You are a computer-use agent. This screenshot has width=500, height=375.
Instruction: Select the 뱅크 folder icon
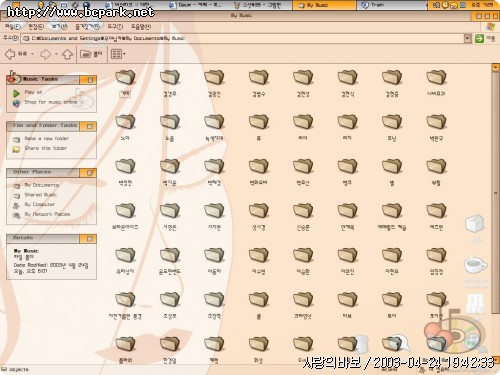click(347, 166)
